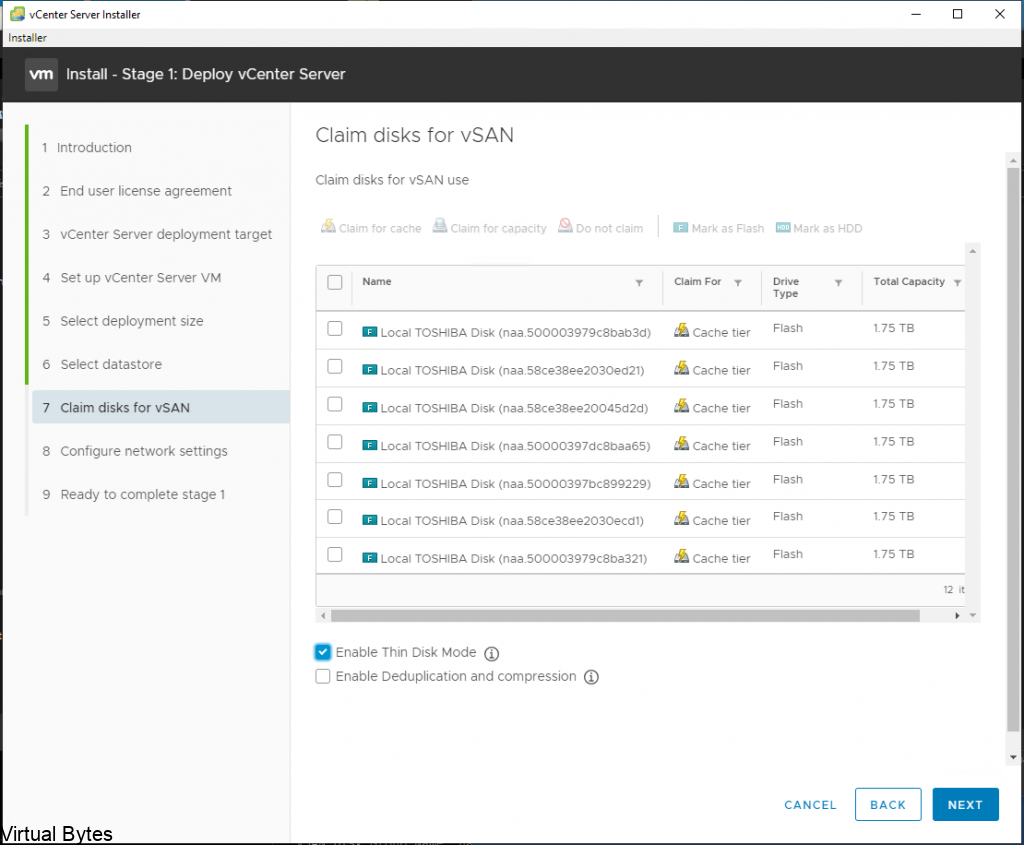Check disk naa.500003979c8ba321 row checkbox
The image size is (1024, 845).
point(334,554)
